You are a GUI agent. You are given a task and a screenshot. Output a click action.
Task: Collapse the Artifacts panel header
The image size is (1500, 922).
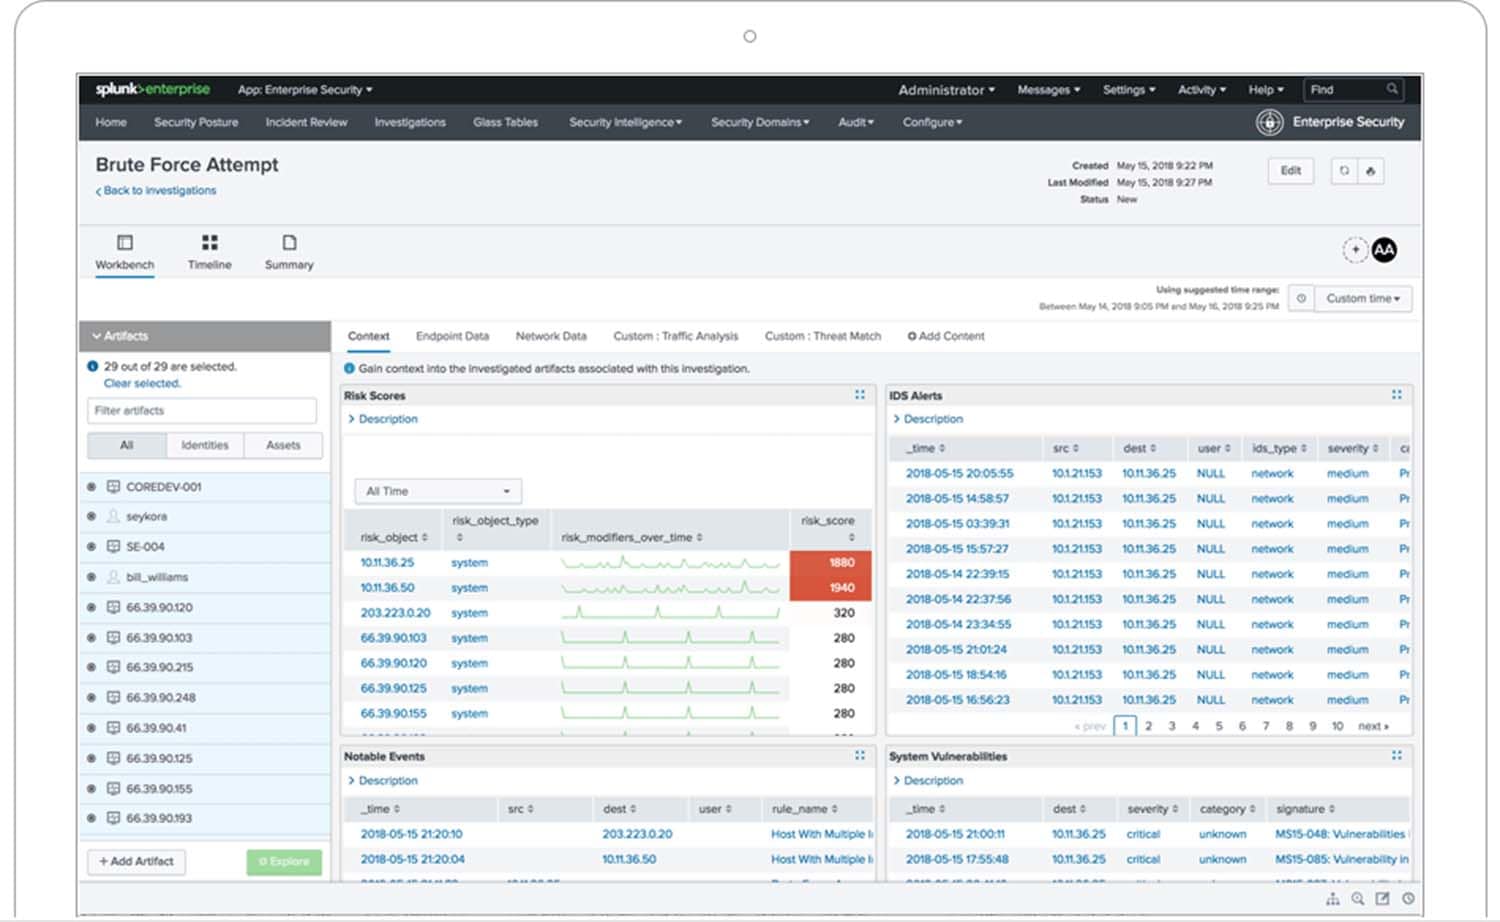point(205,336)
